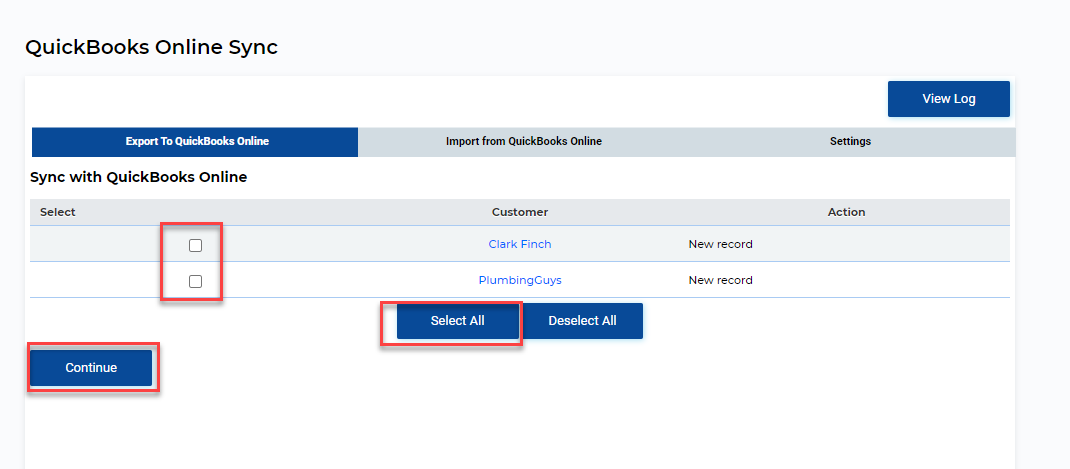
Task: Click New record text in PlumbingGuys row
Action: point(721,280)
